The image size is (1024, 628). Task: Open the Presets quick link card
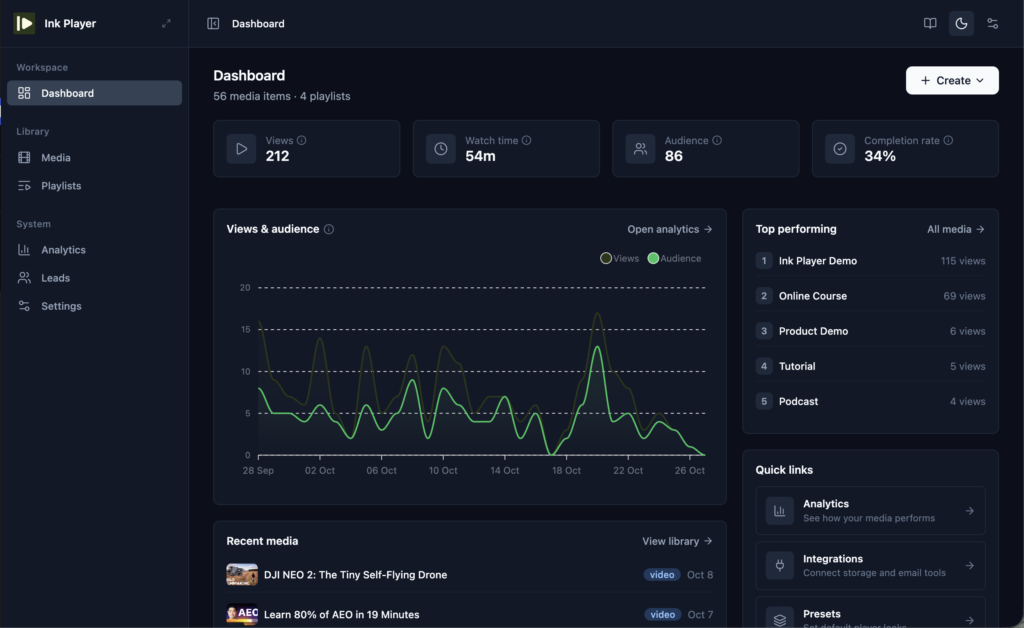[x=871, y=614]
